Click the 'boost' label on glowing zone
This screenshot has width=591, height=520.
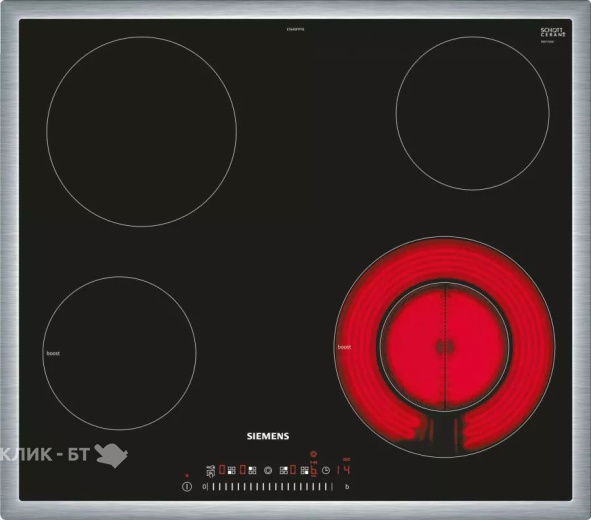click(x=344, y=347)
